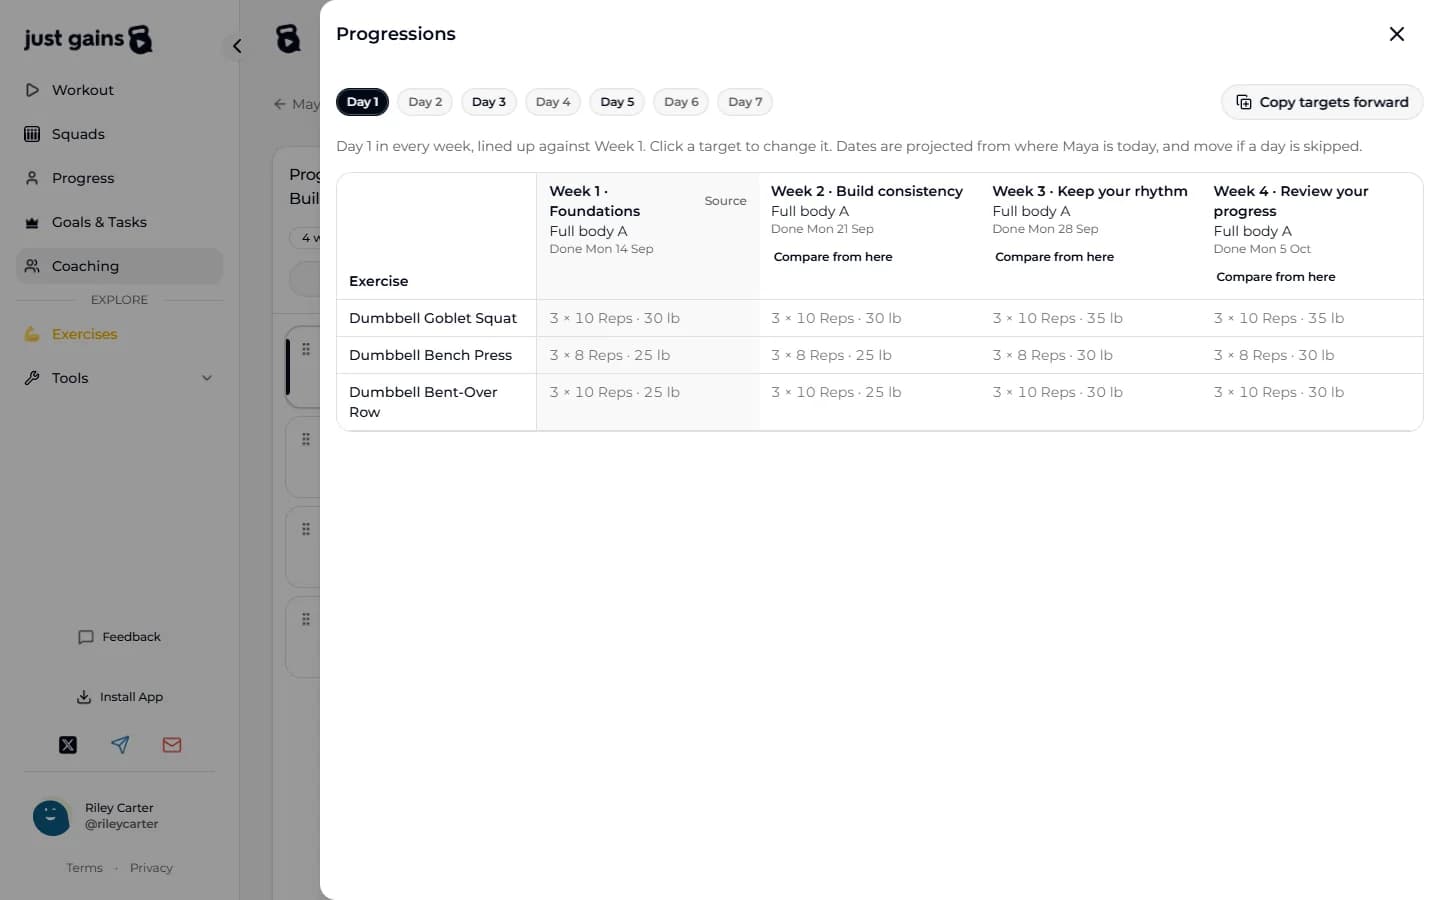Edit Week 4 Dumbbell Bench Press target
The height and width of the screenshot is (900, 1440).
pyautogui.click(x=1274, y=355)
